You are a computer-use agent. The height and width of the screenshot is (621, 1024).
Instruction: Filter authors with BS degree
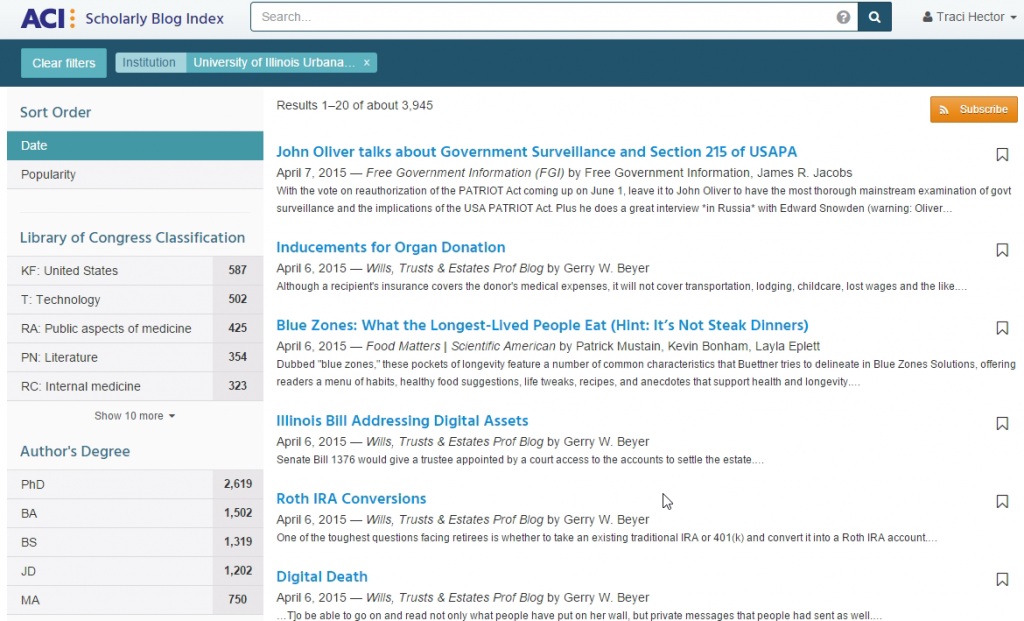[135, 542]
